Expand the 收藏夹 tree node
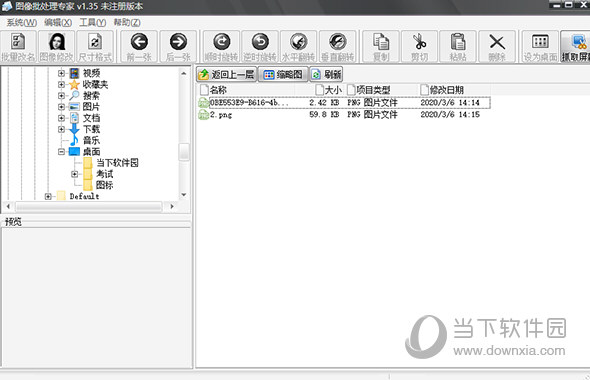Screen dimensions: 590x380 tap(61, 84)
